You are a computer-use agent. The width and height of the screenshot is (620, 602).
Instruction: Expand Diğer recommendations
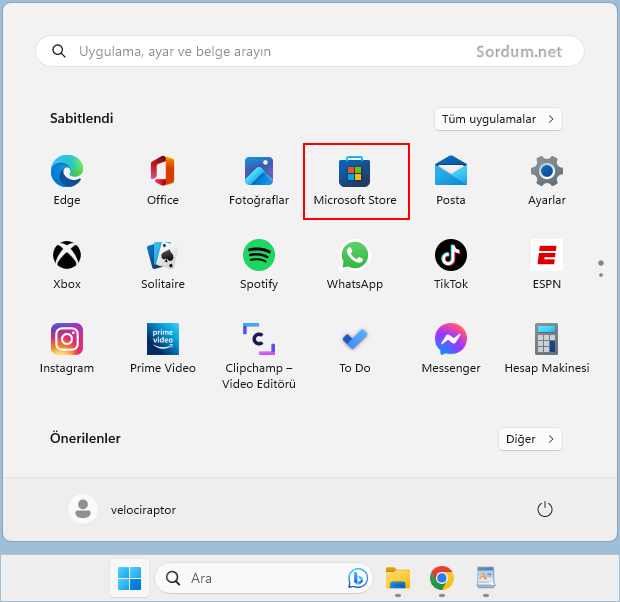(x=530, y=439)
